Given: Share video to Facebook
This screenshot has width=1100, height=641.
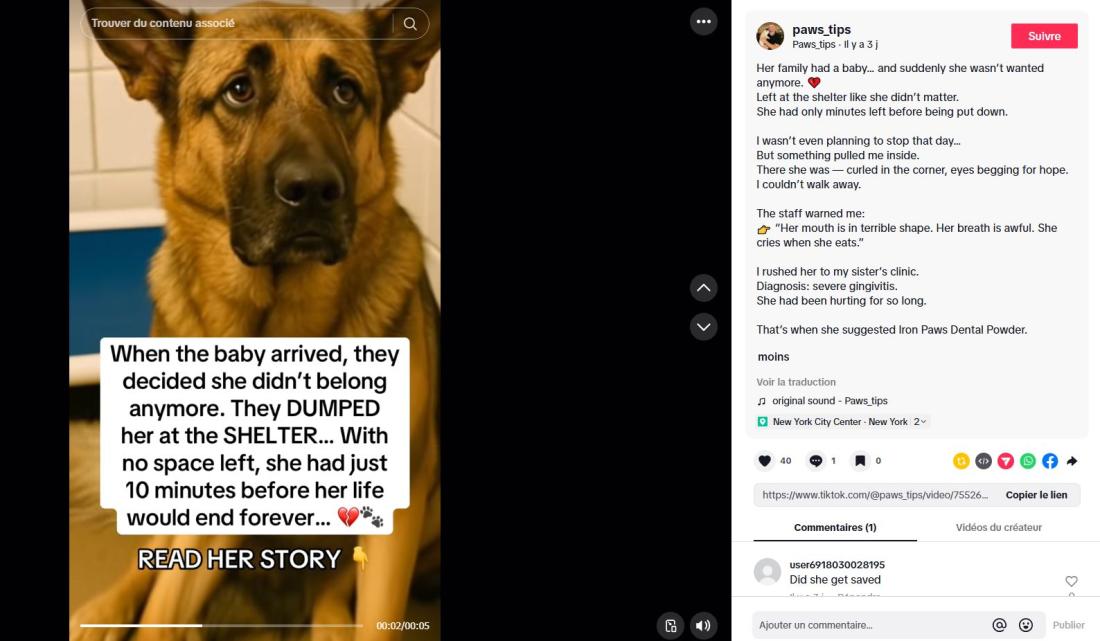Looking at the screenshot, I should 1050,461.
